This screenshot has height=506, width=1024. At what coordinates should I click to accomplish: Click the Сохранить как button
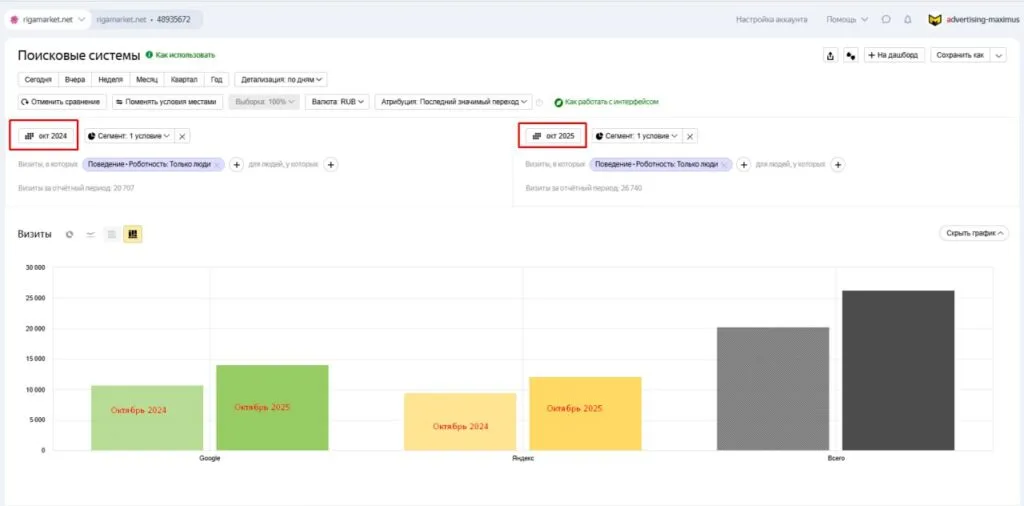tap(960, 55)
